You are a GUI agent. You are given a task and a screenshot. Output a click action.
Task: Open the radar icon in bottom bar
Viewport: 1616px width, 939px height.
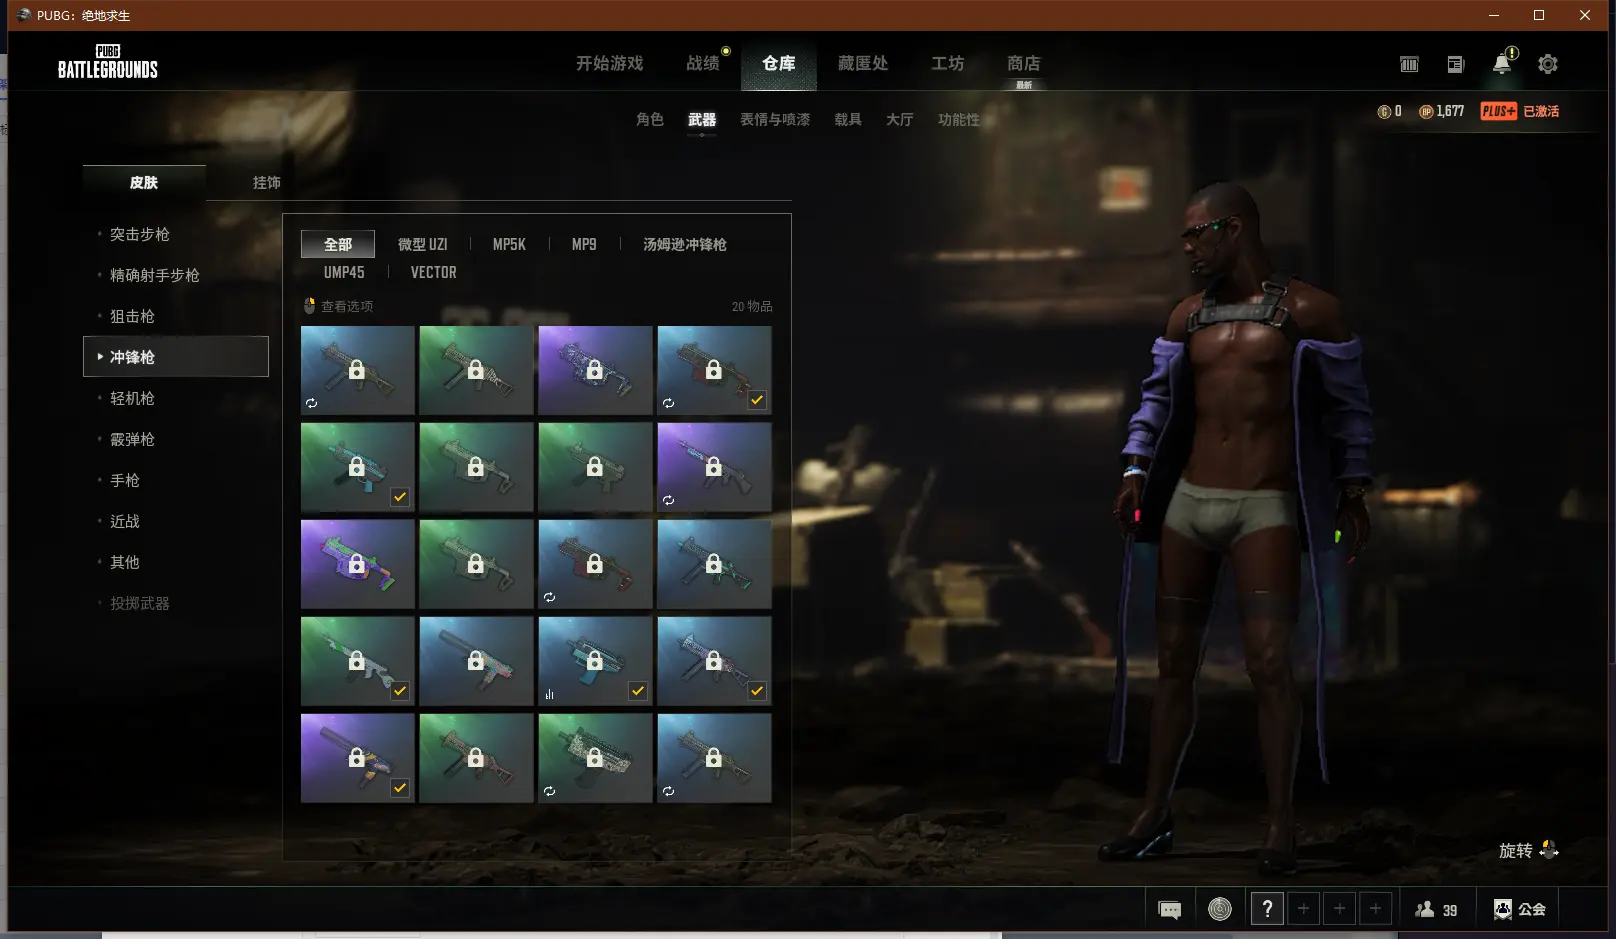click(x=1220, y=909)
